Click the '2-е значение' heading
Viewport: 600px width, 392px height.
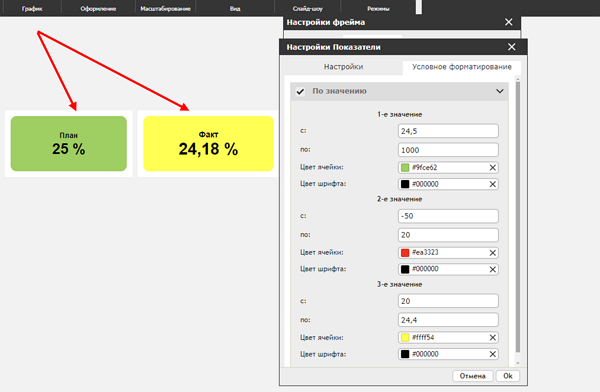[x=399, y=199]
